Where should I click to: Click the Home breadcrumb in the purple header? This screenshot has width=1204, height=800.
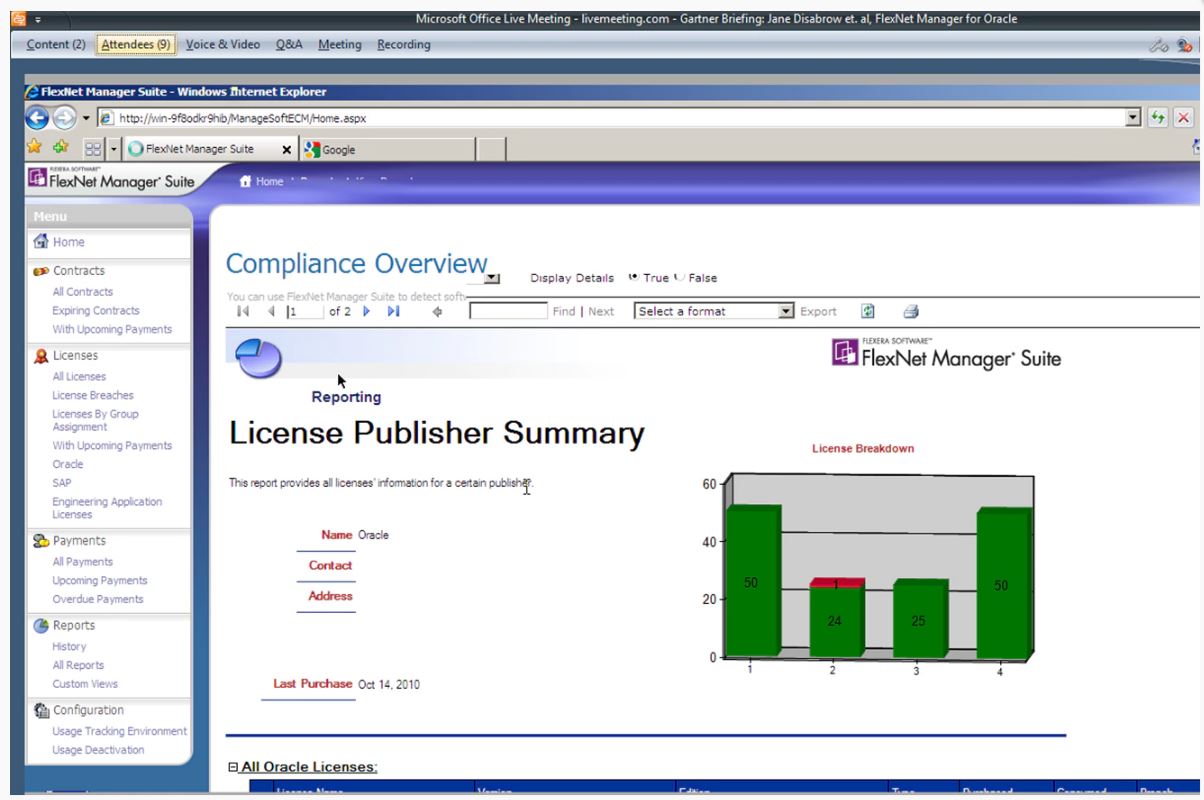pyautogui.click(x=262, y=181)
